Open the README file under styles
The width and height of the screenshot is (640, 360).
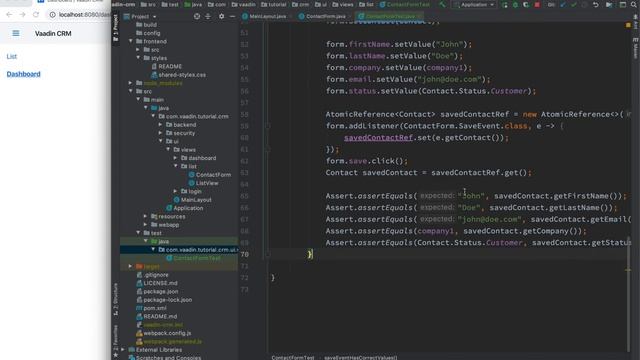[167, 66]
